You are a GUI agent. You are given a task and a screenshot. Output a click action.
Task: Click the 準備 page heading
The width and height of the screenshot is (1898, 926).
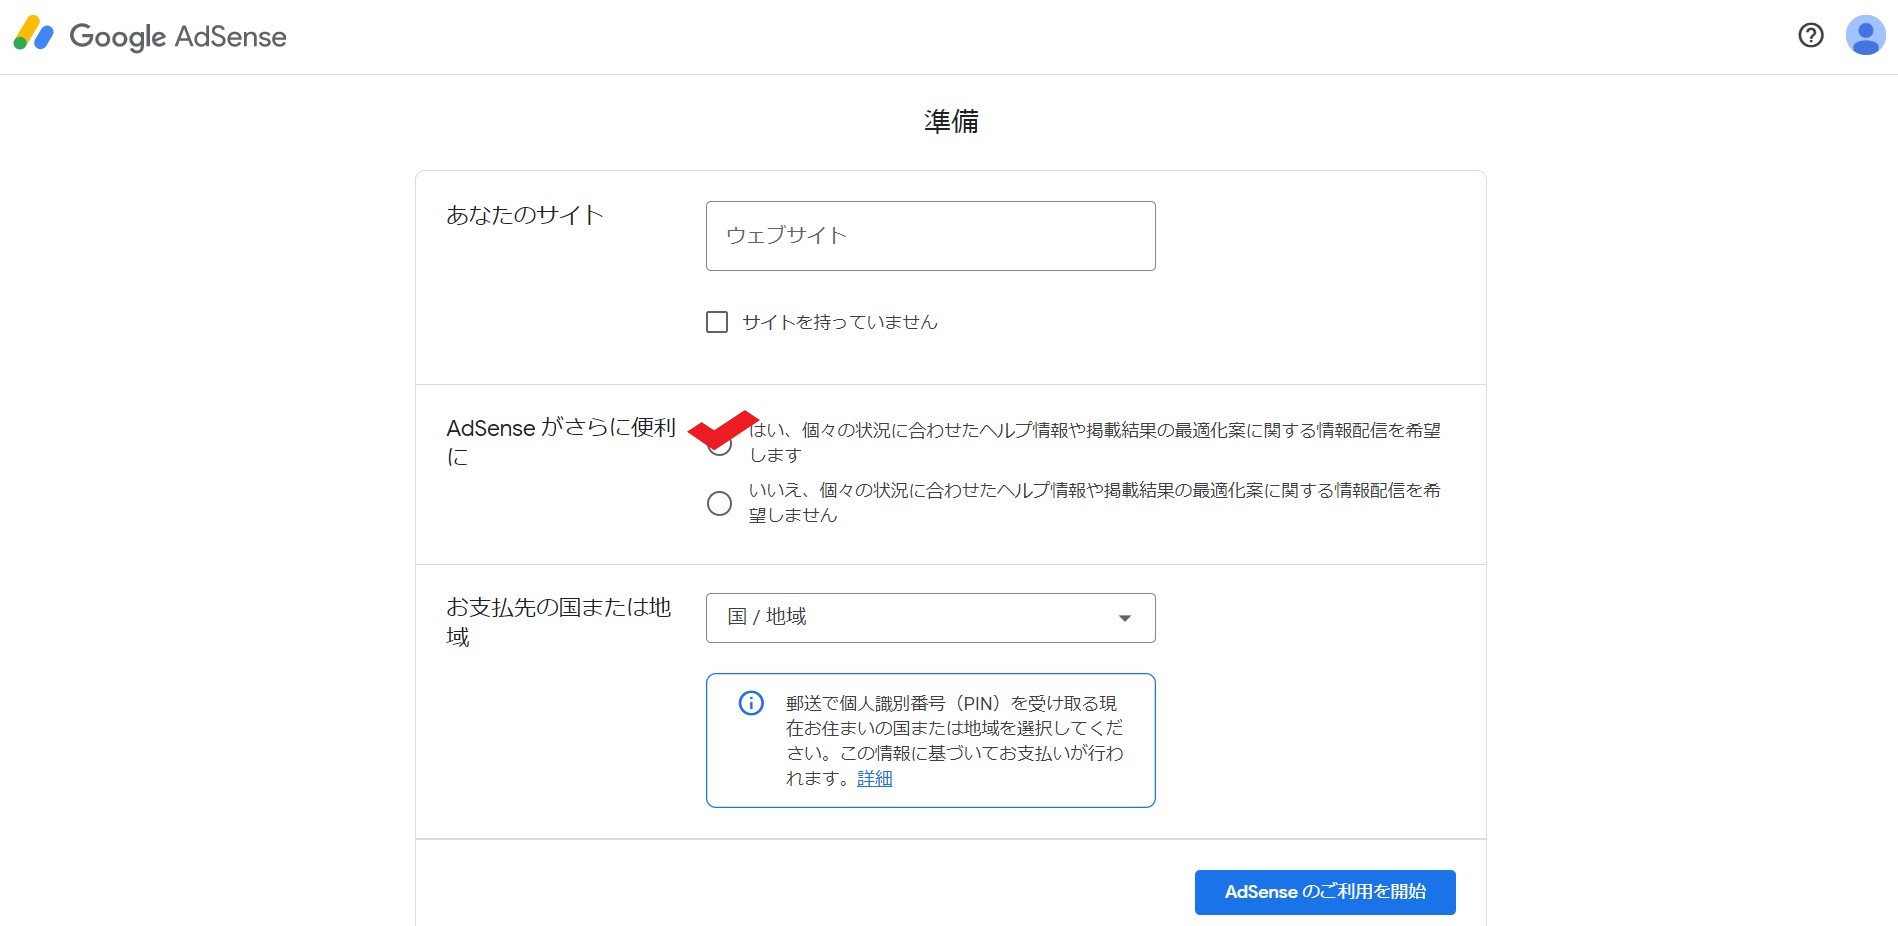[x=951, y=122]
